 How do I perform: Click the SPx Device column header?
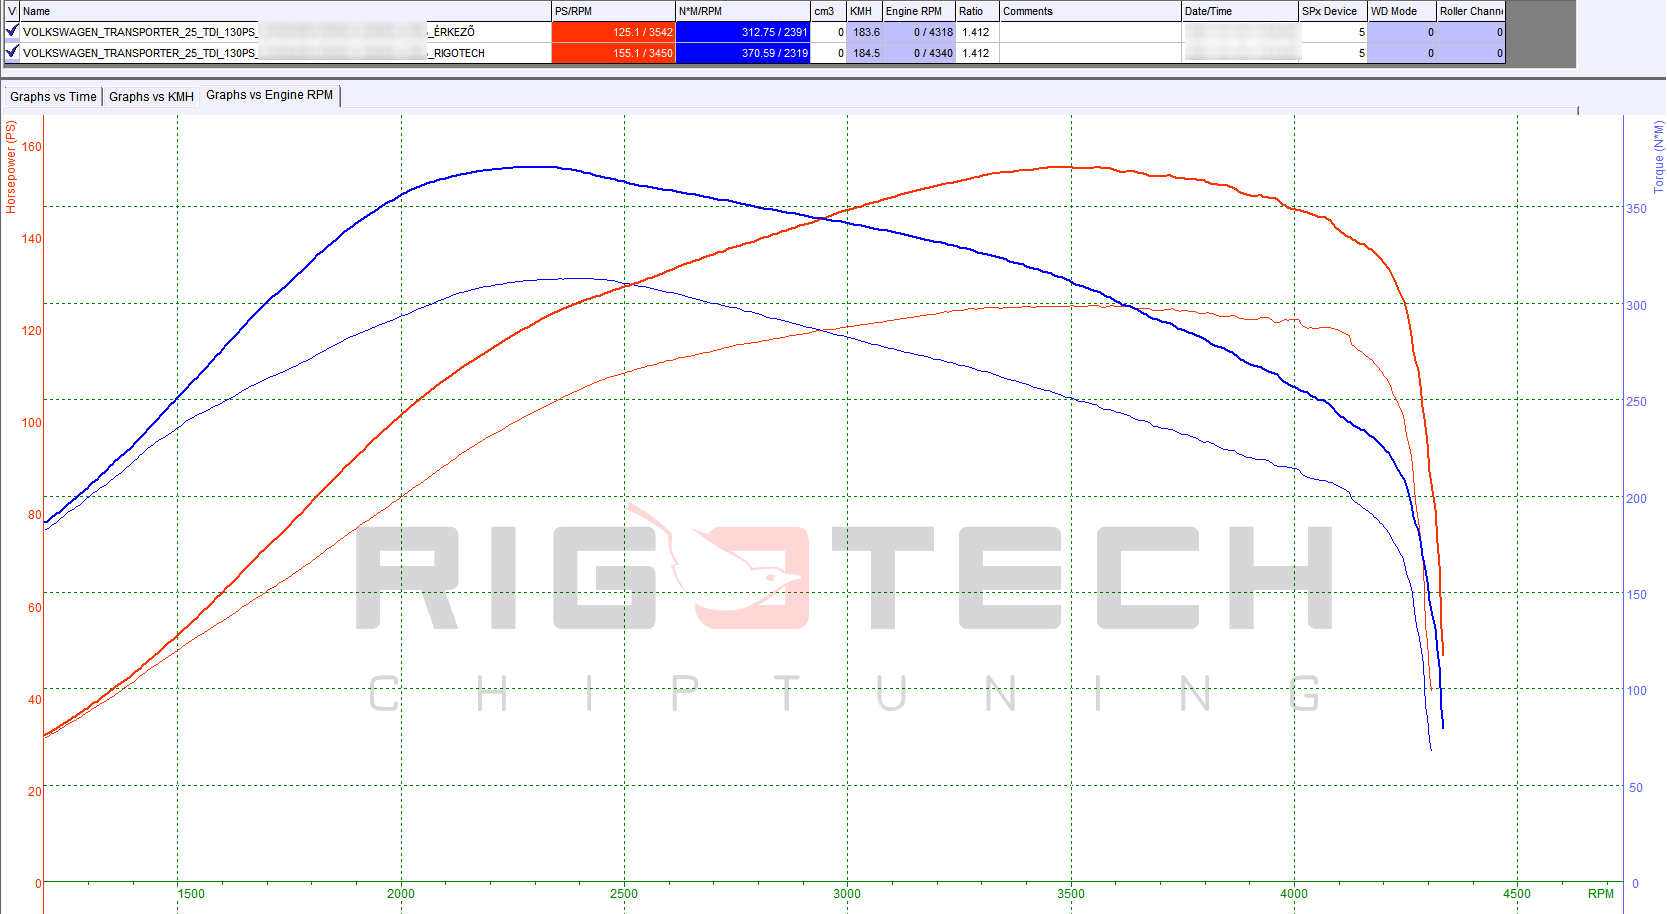pos(1333,11)
